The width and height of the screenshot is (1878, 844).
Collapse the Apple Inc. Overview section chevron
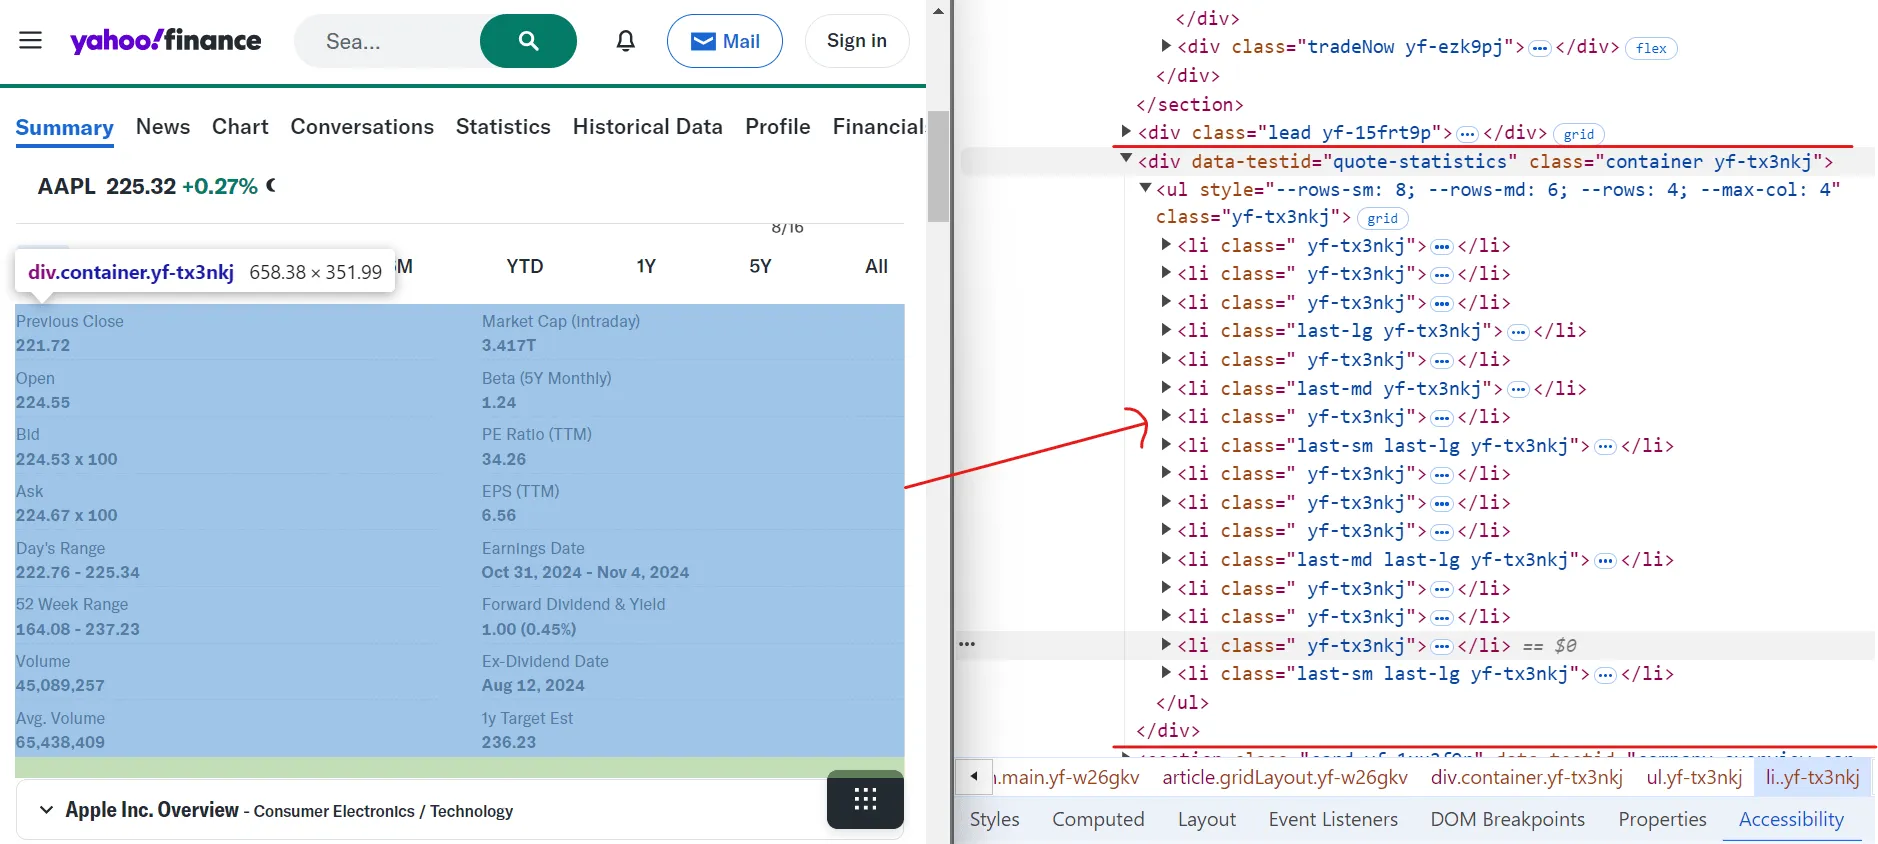tap(46, 810)
